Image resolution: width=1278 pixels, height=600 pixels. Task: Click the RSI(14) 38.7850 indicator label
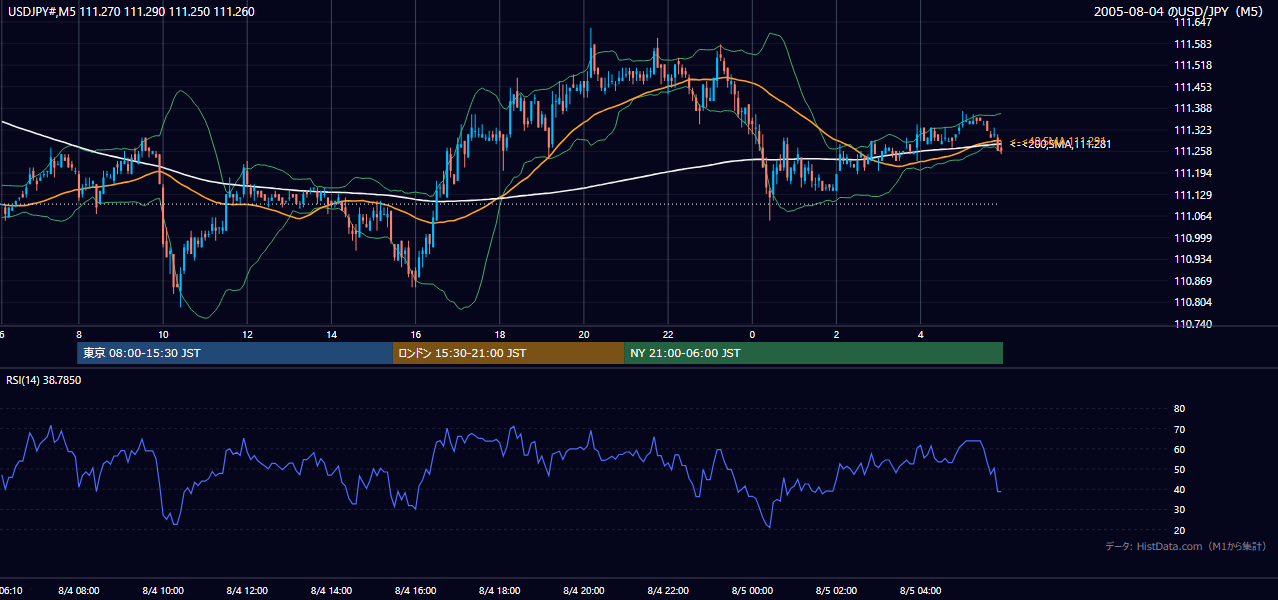[x=44, y=380]
